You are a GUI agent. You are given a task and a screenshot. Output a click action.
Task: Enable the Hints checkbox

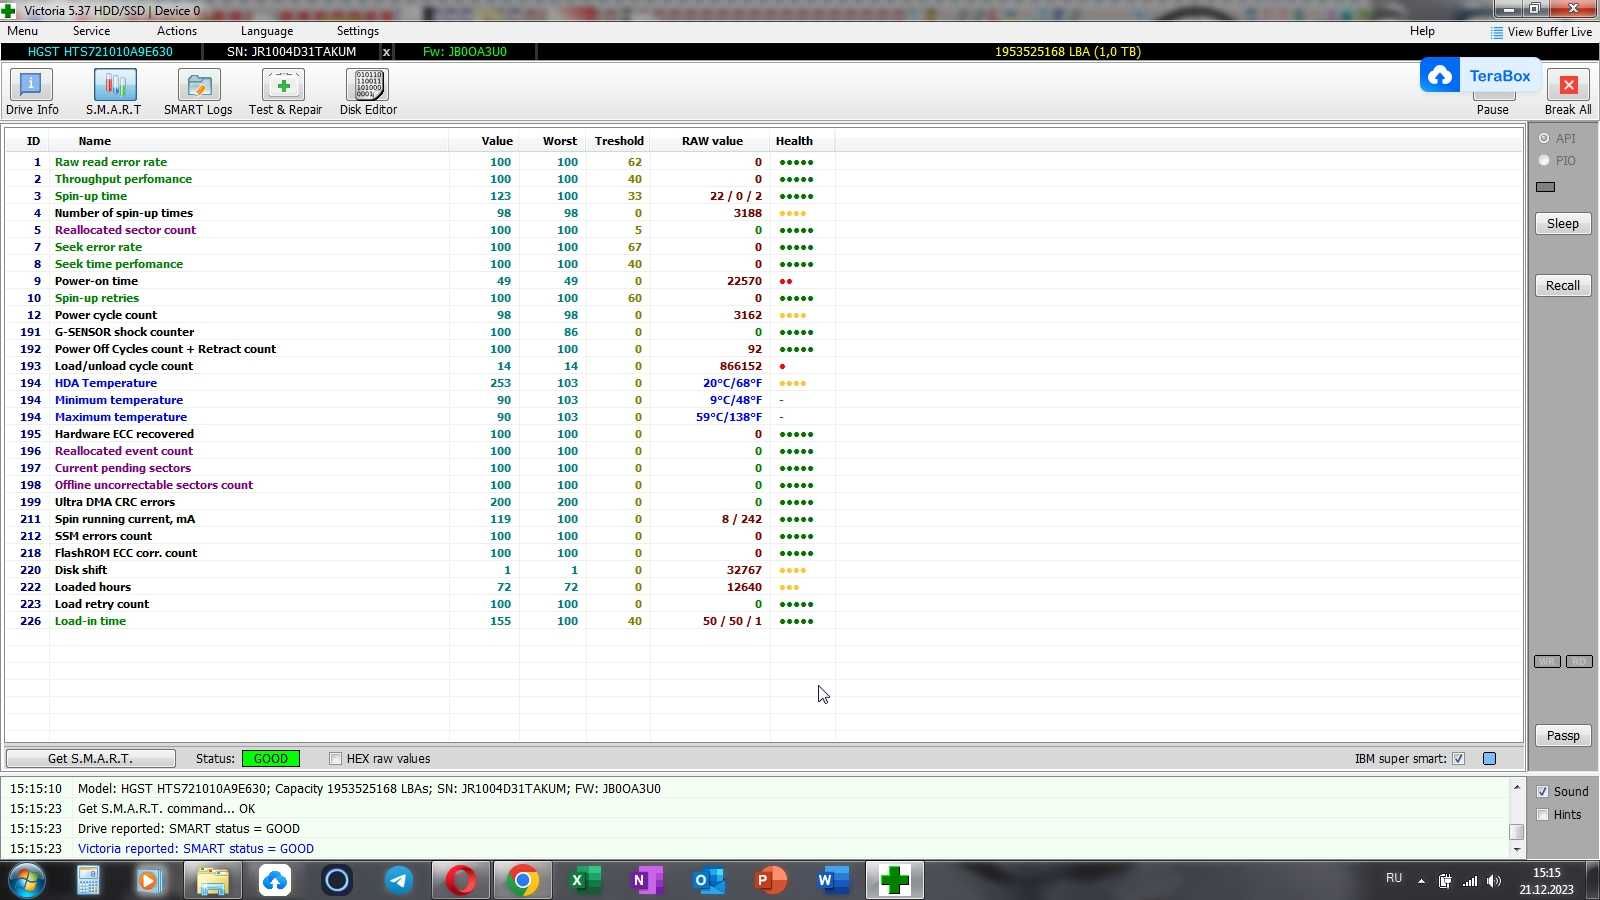click(1543, 815)
